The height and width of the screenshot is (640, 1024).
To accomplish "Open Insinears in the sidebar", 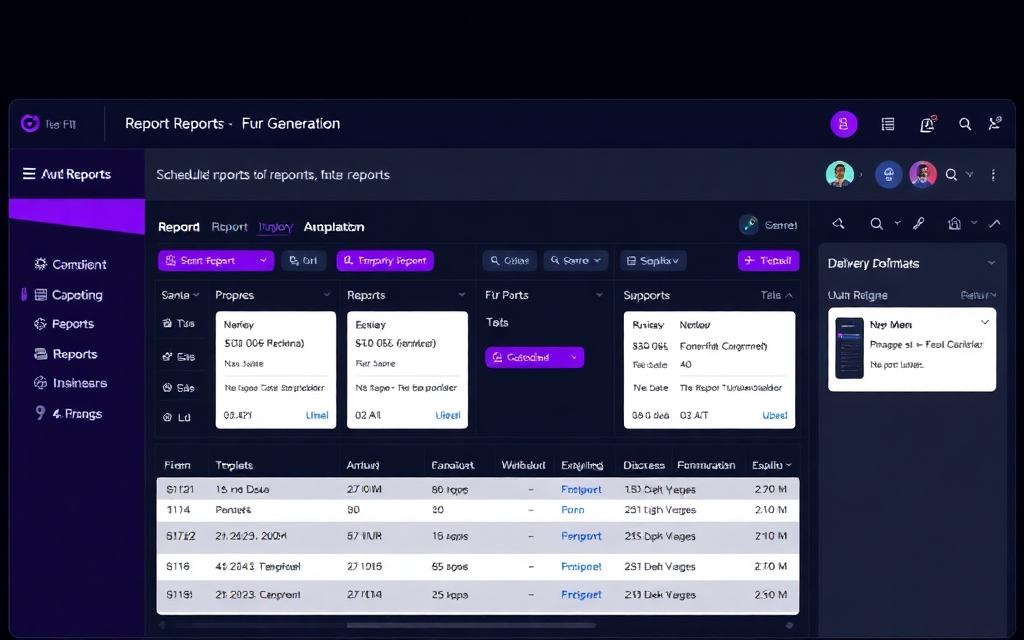I will pyautogui.click(x=71, y=383).
